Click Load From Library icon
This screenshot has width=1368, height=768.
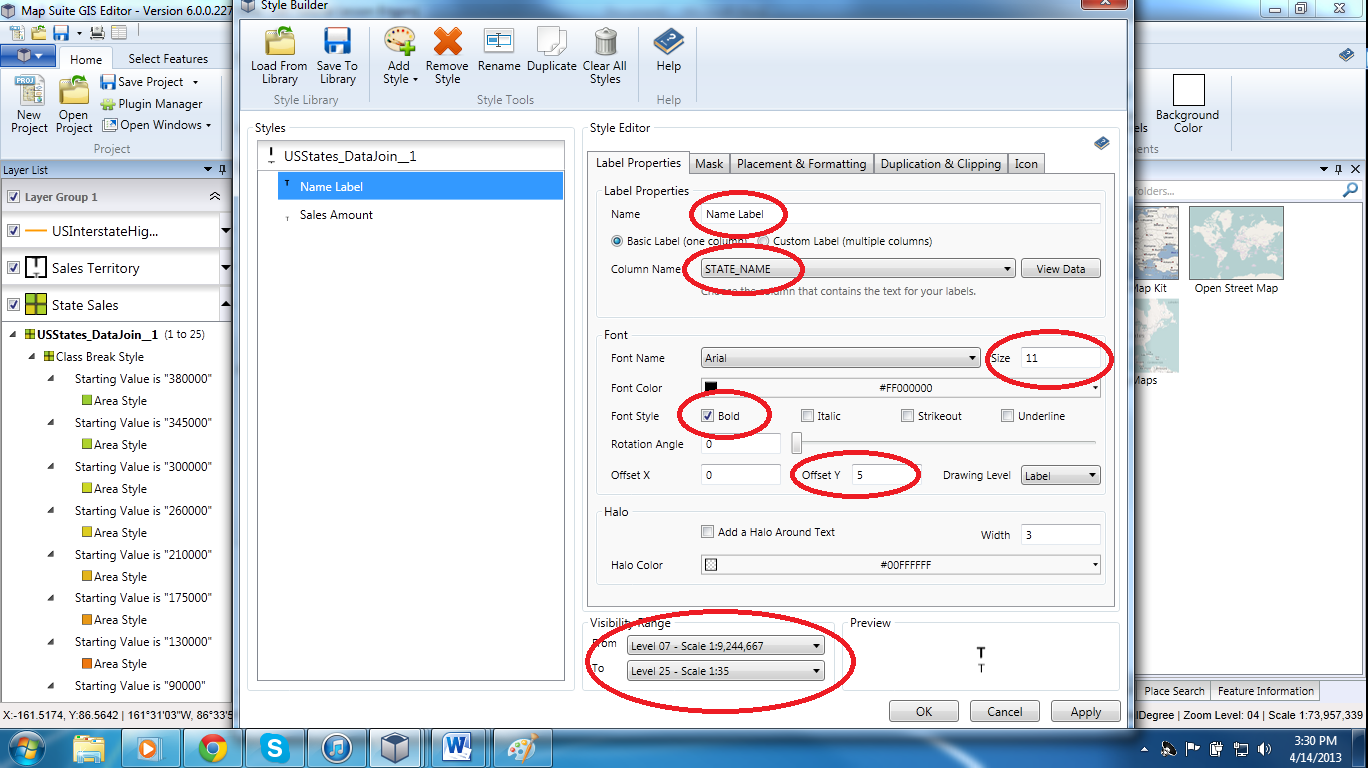tap(279, 44)
